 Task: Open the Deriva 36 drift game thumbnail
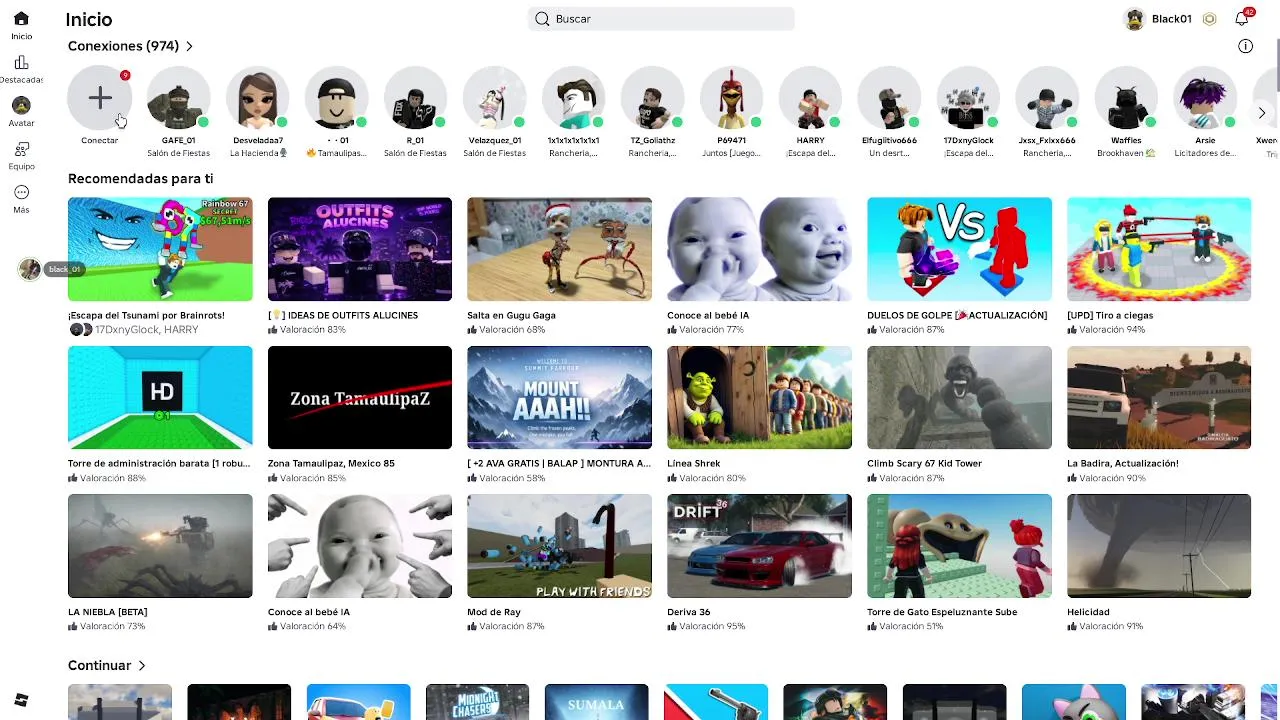[759, 546]
